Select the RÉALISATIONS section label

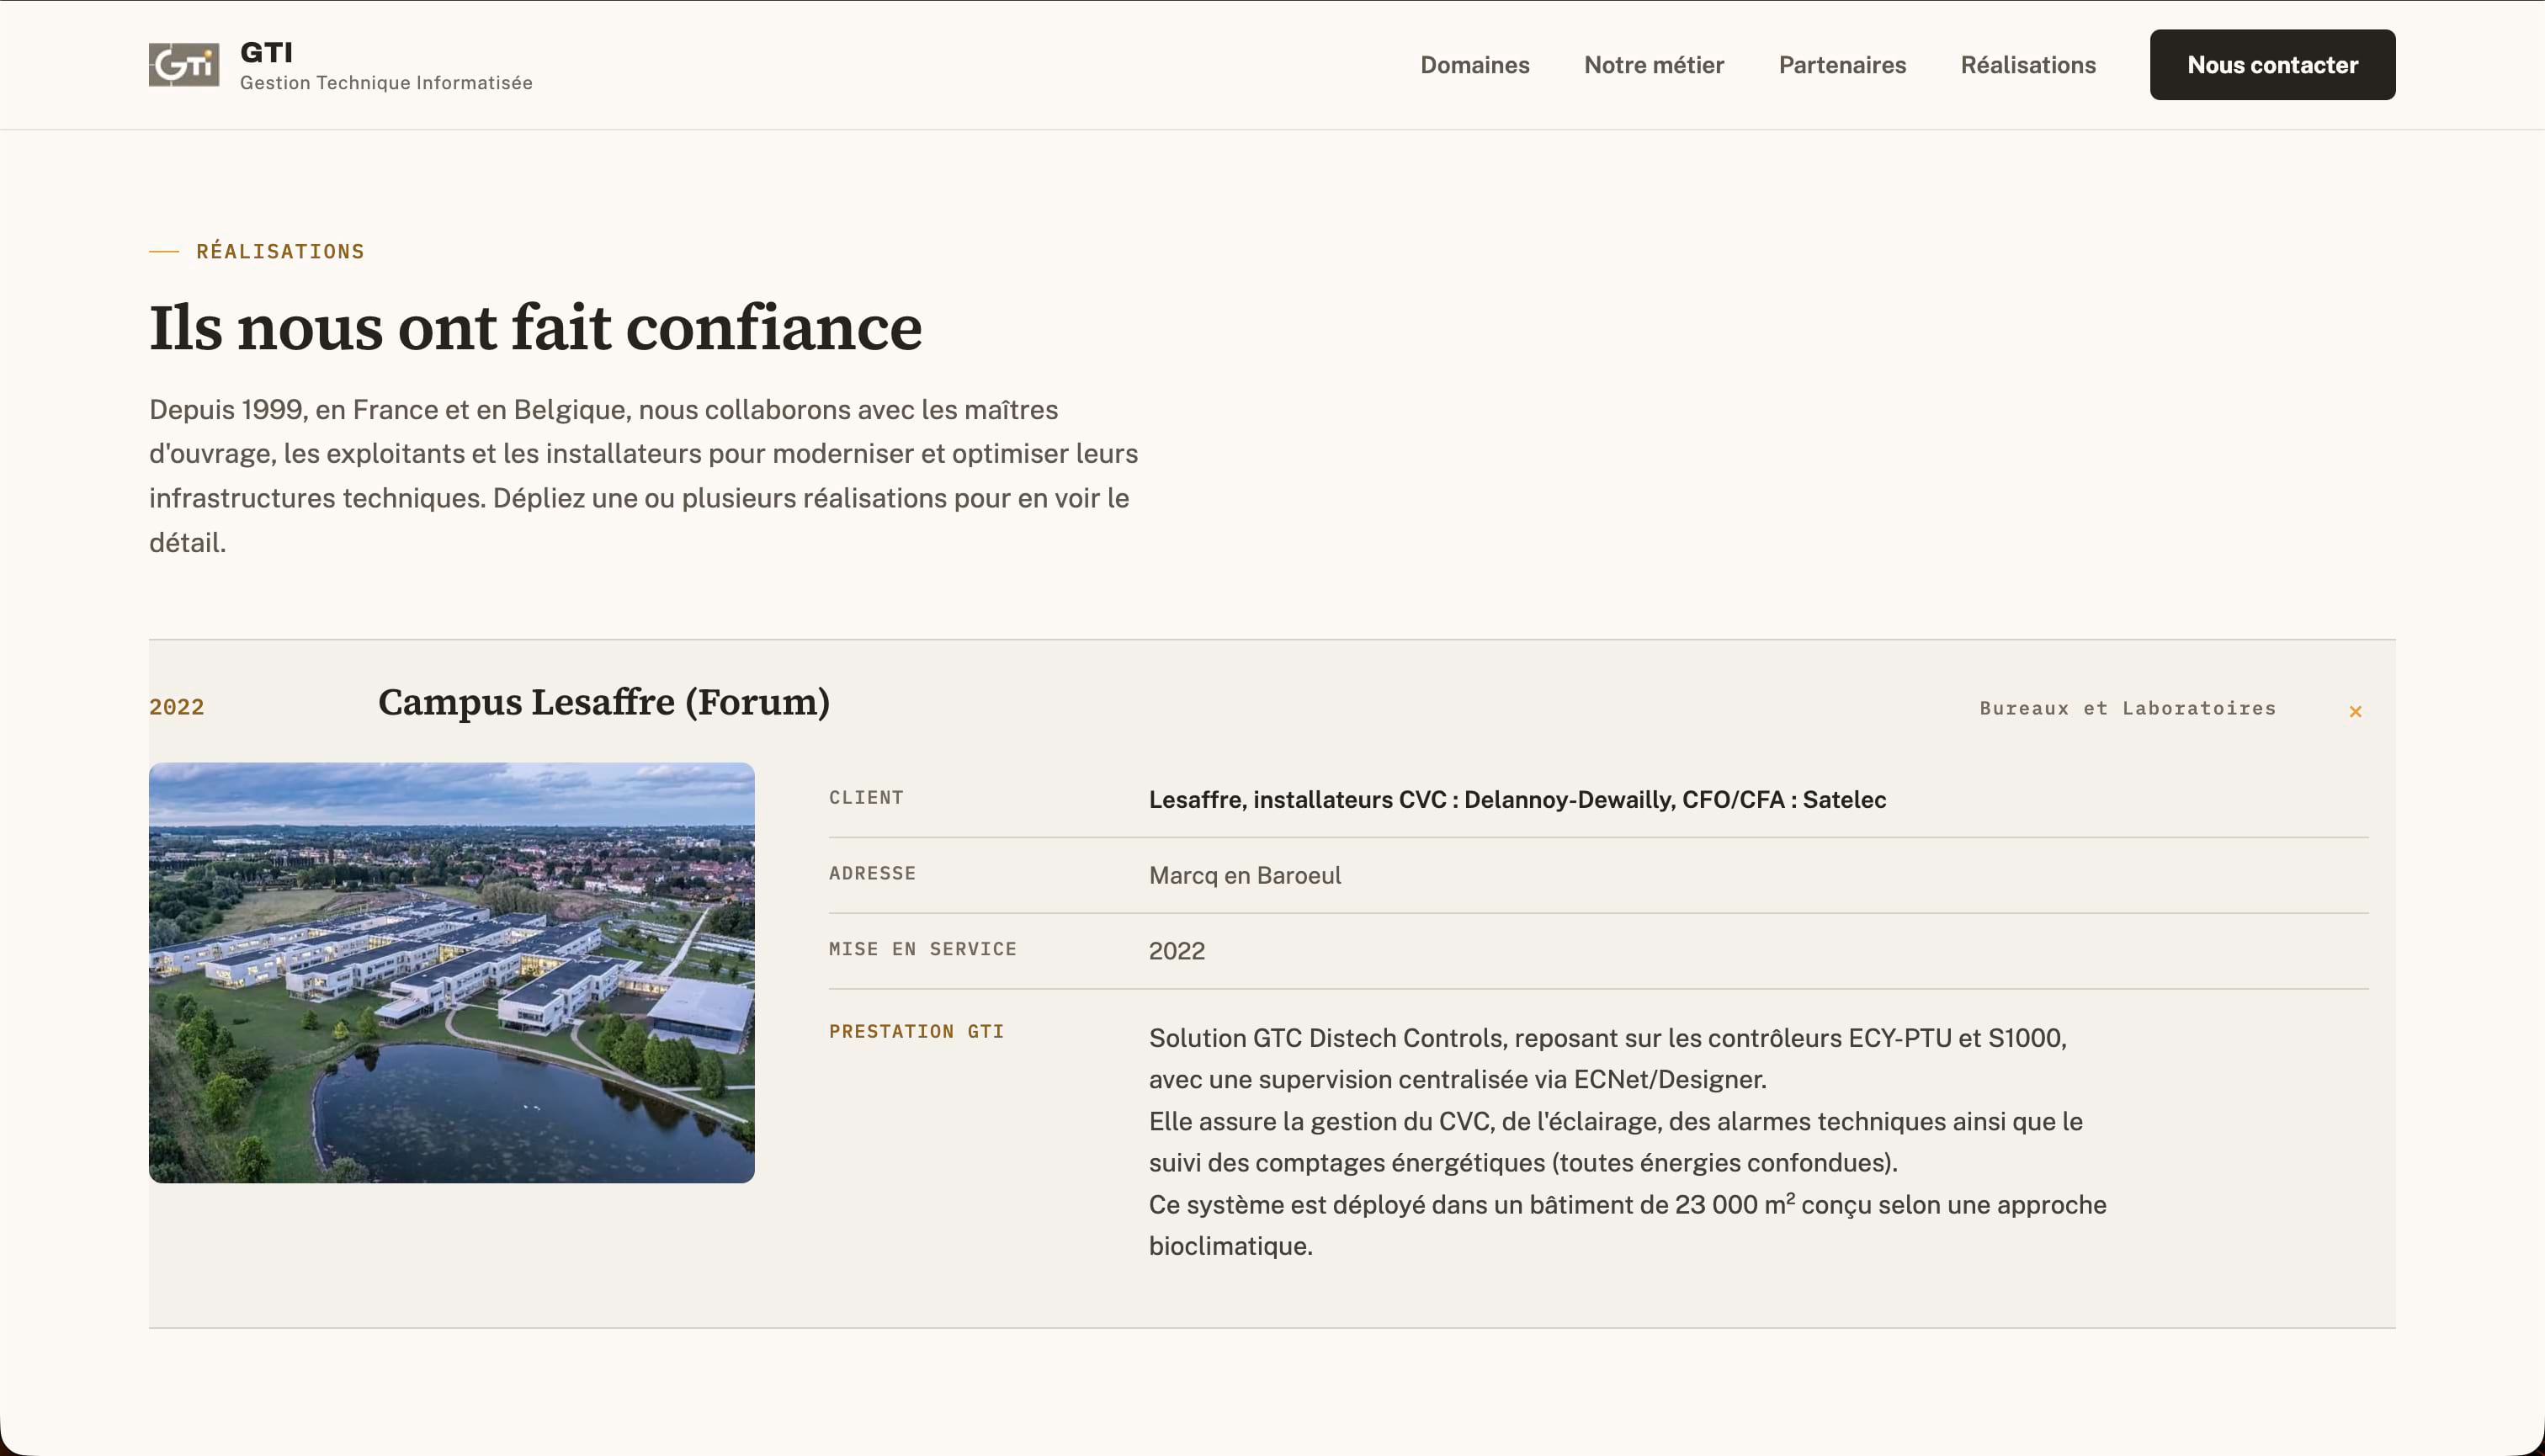point(280,252)
